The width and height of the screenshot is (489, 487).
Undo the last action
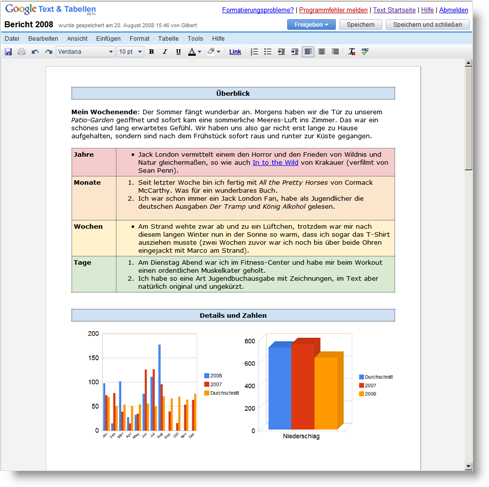pyautogui.click(x=35, y=52)
